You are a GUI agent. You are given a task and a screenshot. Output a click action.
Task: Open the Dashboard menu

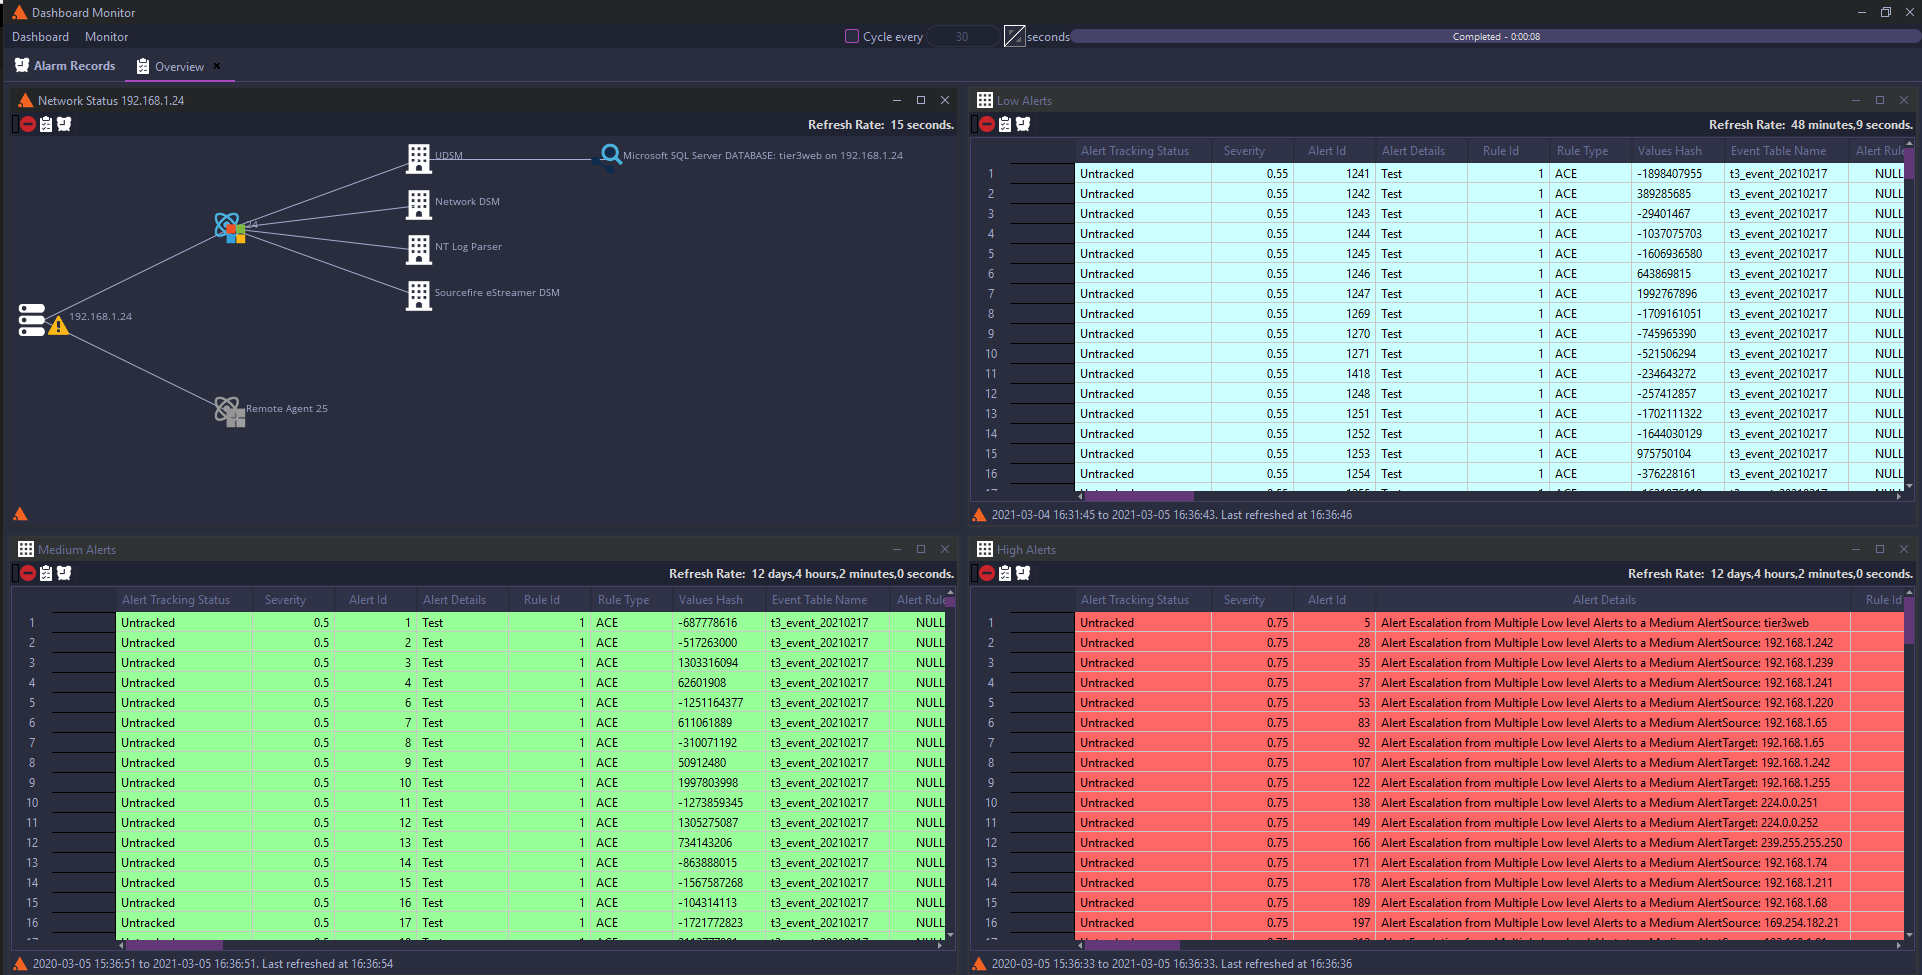click(x=40, y=37)
